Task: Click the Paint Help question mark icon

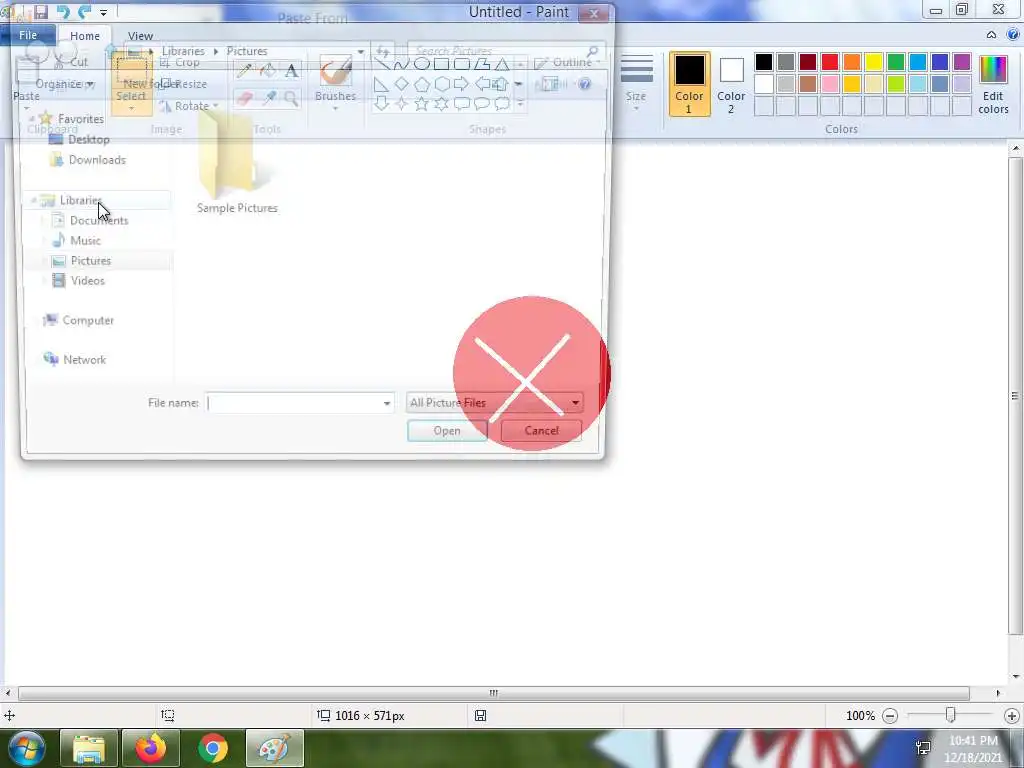Action: [1012, 35]
